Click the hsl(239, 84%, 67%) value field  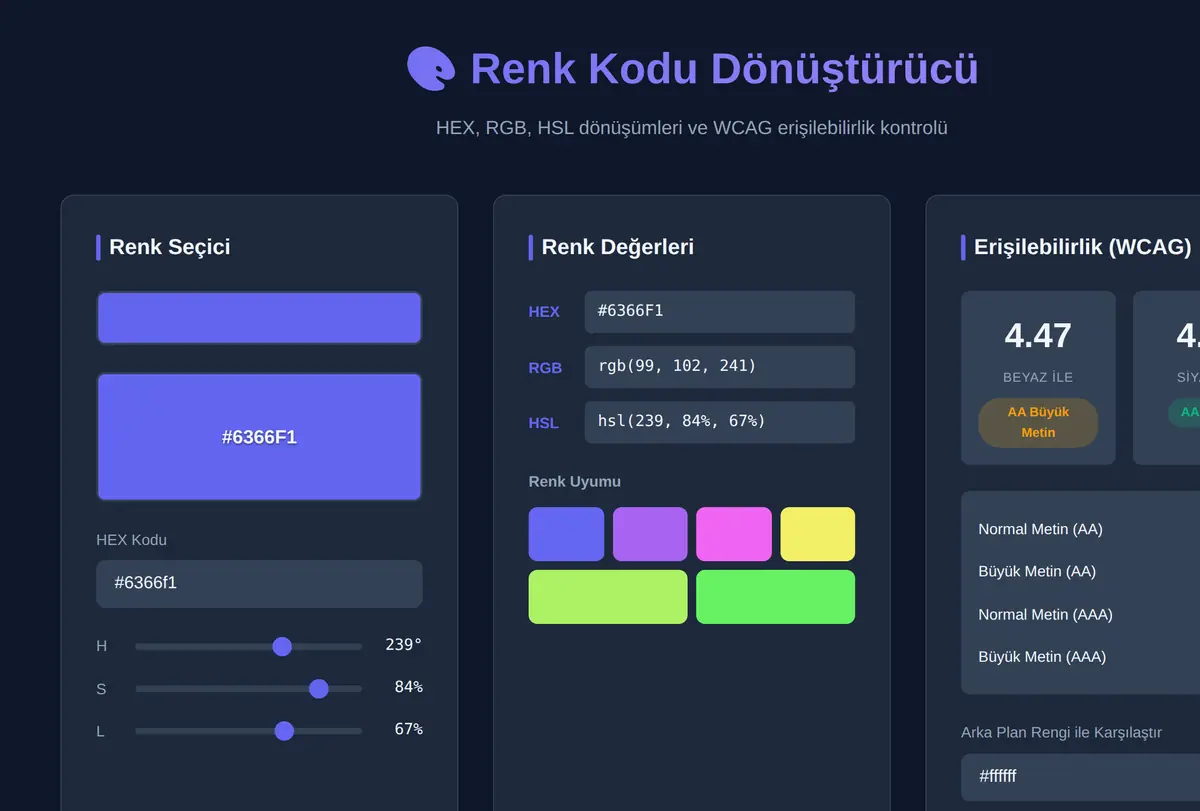(x=720, y=422)
